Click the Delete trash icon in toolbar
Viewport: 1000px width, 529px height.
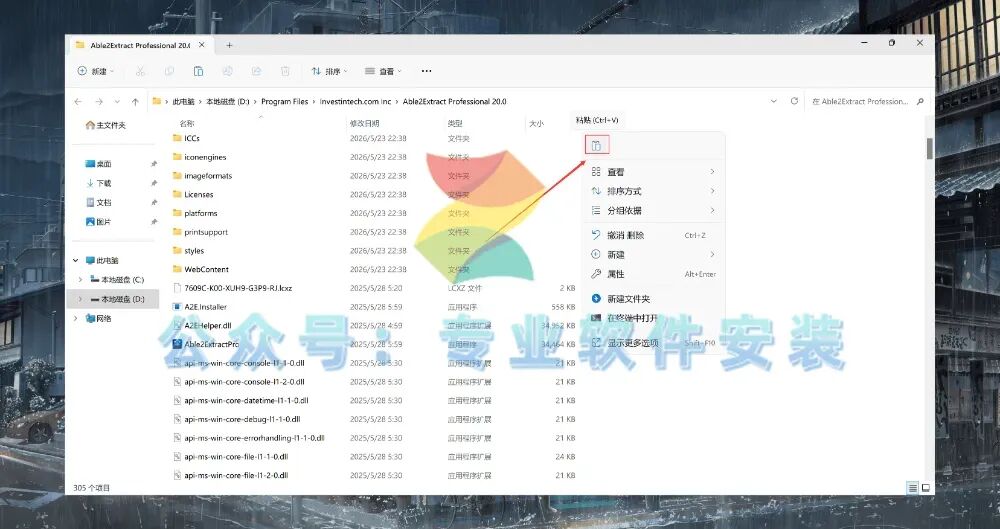pos(285,71)
